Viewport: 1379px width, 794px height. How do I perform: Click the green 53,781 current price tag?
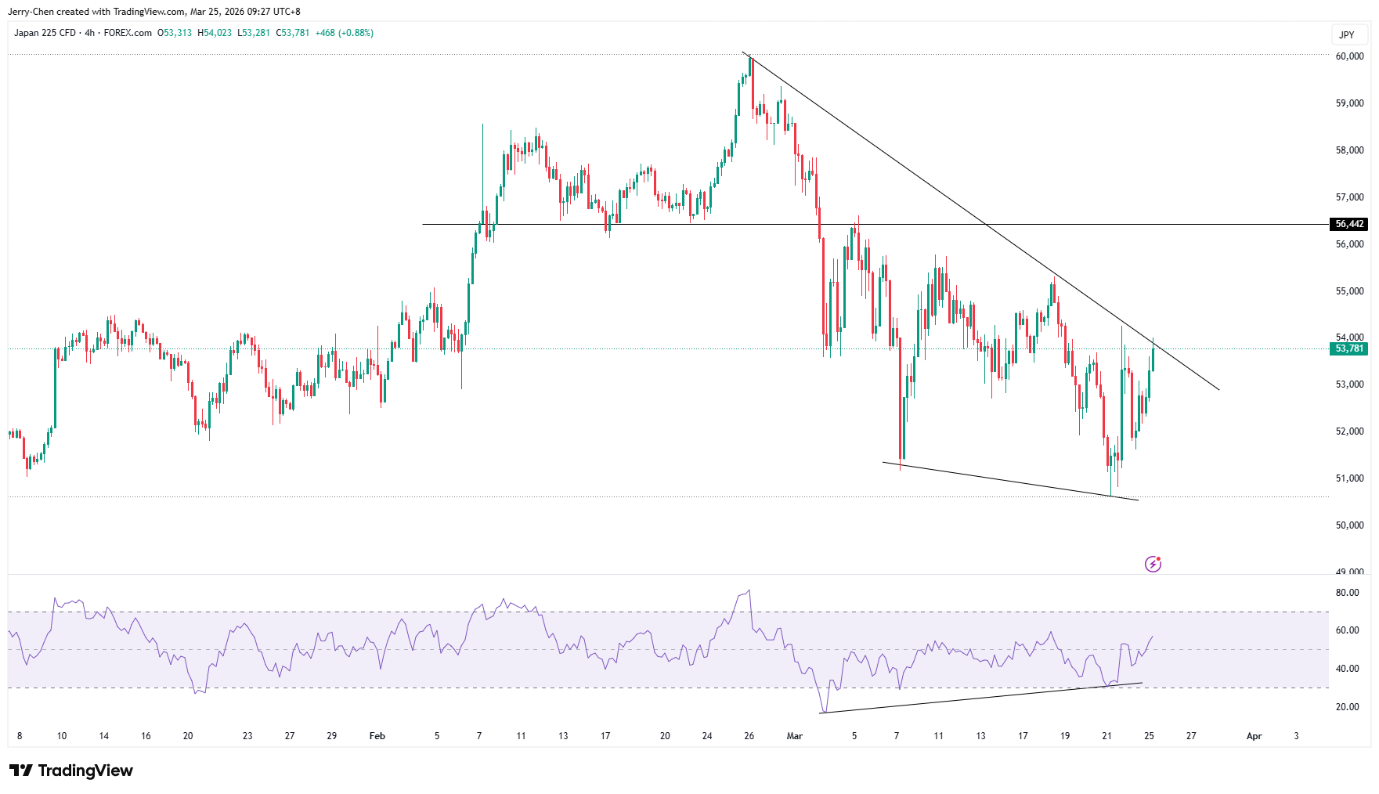coord(1348,348)
